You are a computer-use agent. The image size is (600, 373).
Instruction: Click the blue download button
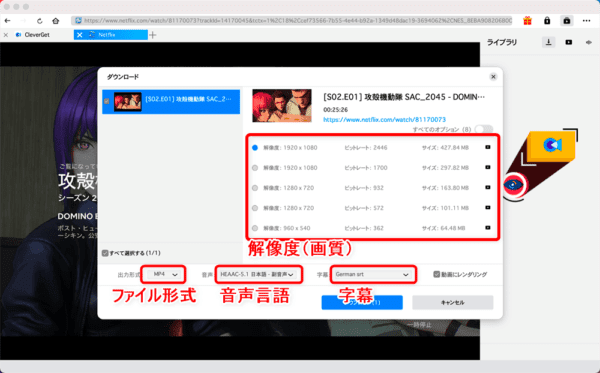(362, 302)
